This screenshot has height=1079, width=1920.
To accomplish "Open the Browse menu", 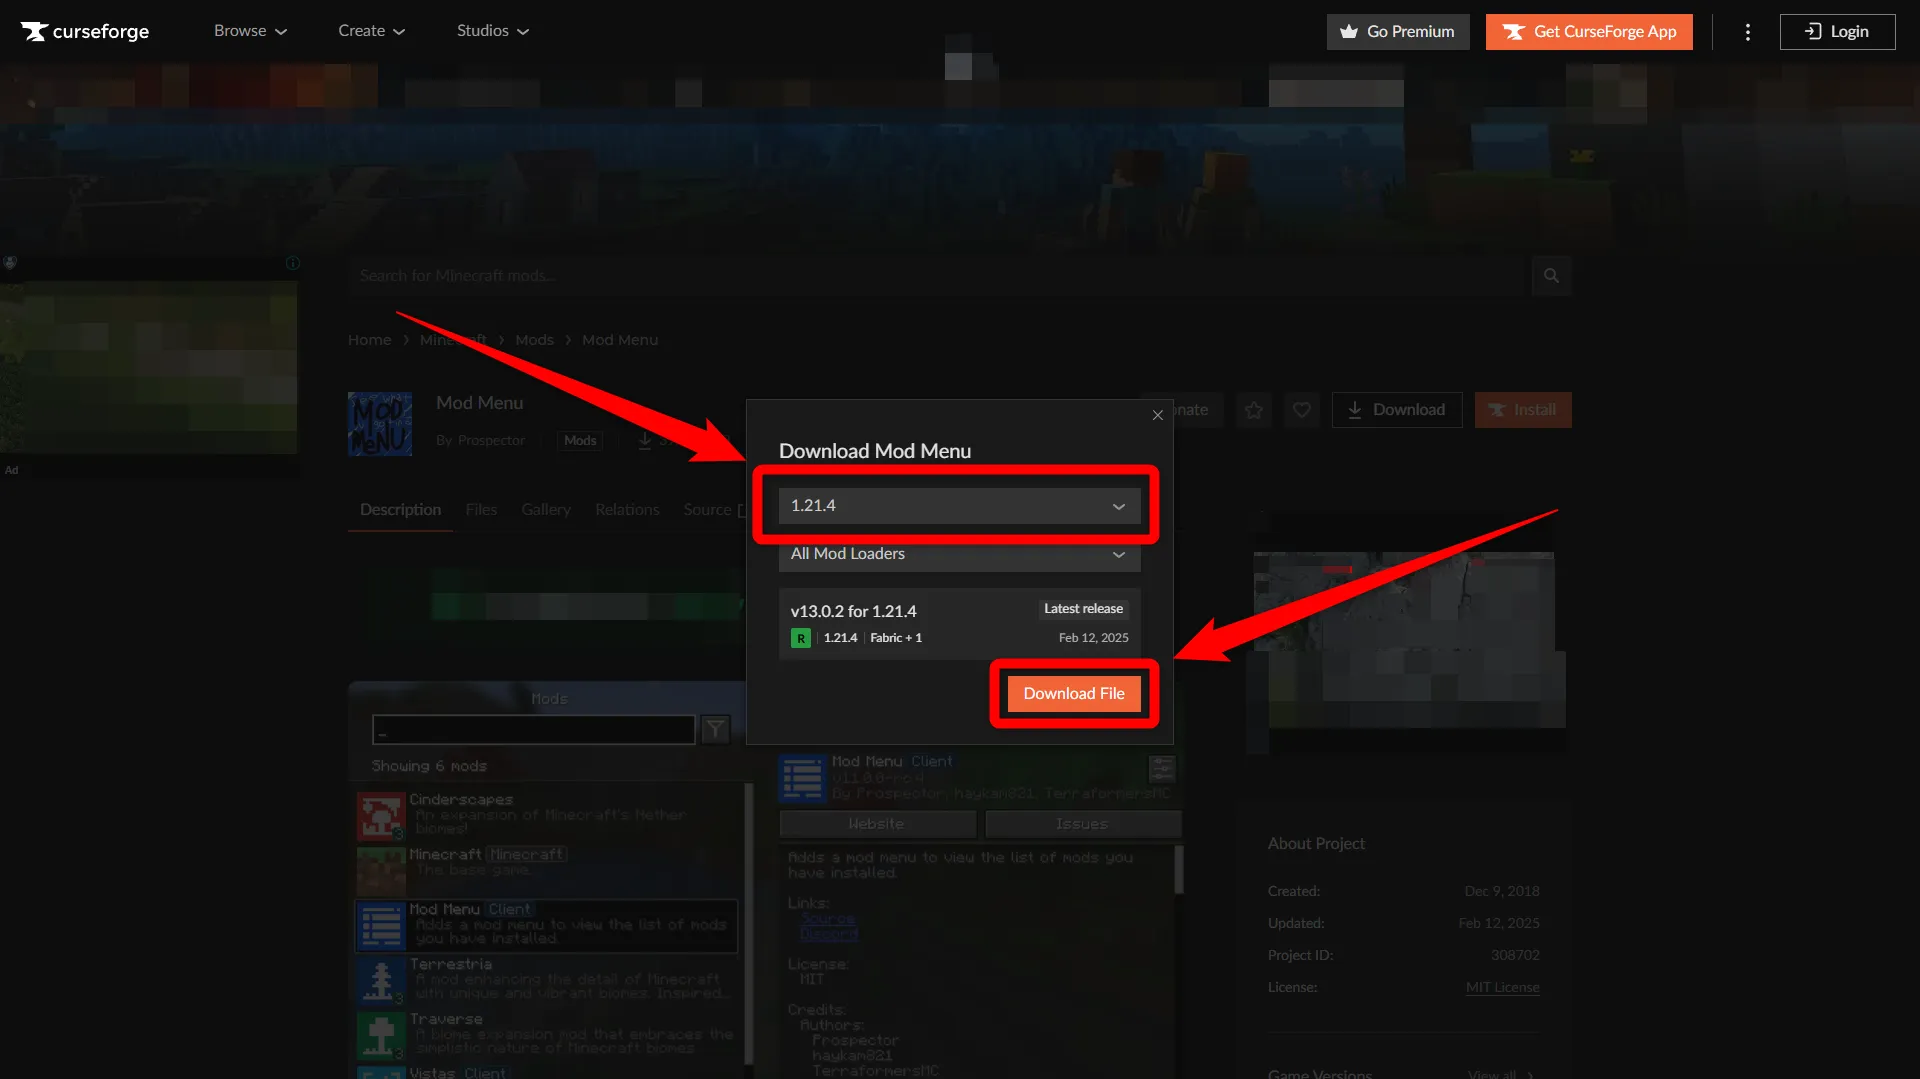I will (x=250, y=31).
